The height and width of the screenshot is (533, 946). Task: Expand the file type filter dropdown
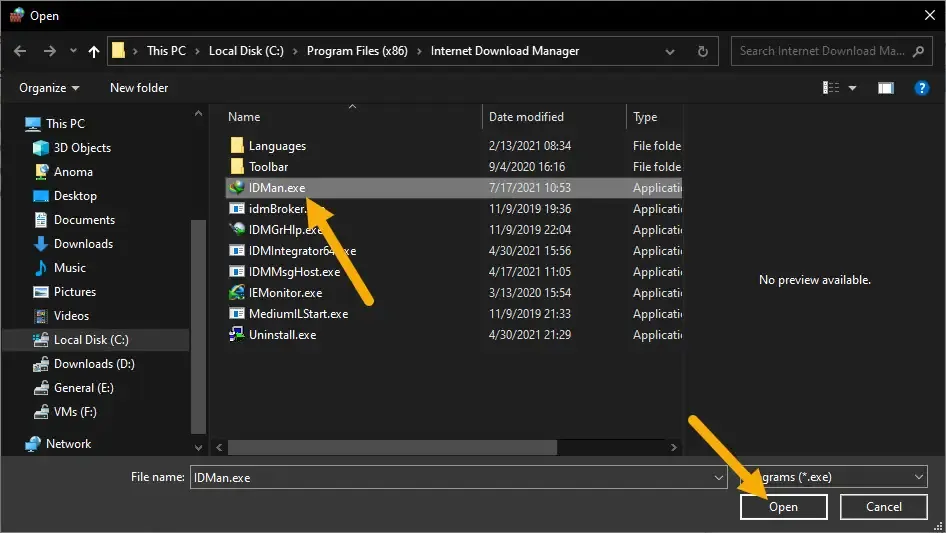click(x=918, y=478)
